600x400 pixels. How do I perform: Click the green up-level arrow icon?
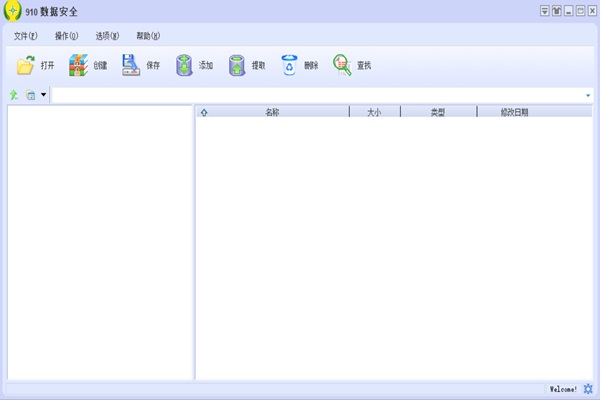(x=14, y=95)
